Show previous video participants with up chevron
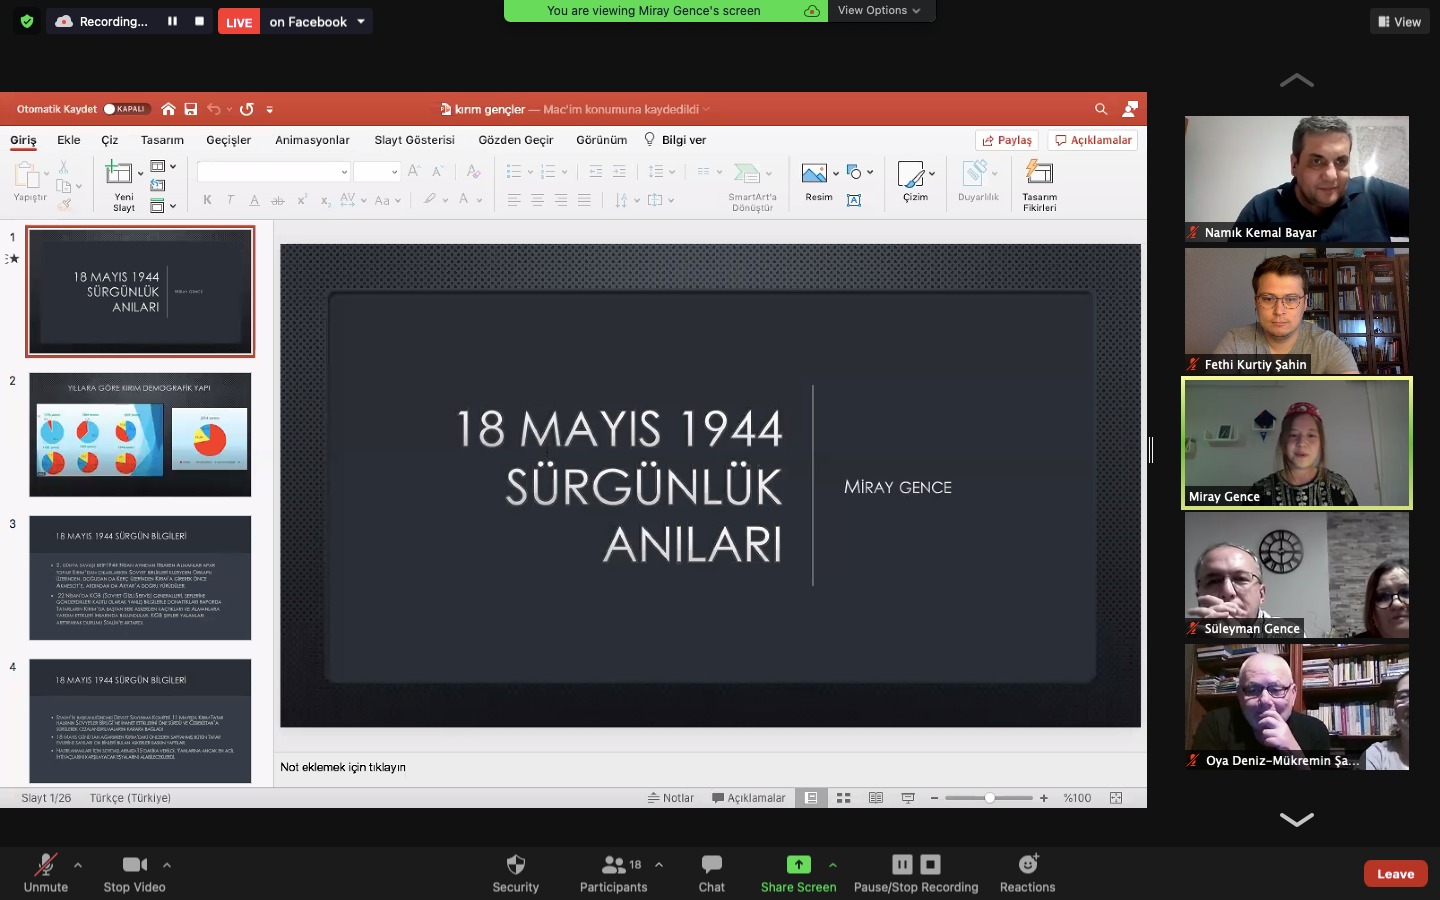The height and width of the screenshot is (900, 1440). (x=1297, y=80)
